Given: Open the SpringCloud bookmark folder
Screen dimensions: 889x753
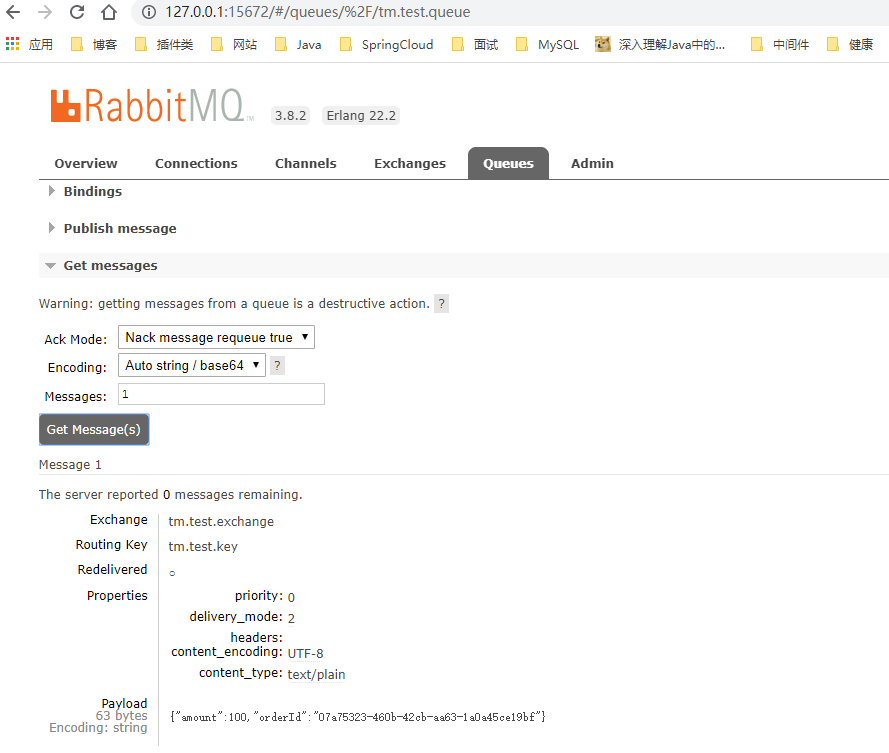Looking at the screenshot, I should [387, 44].
